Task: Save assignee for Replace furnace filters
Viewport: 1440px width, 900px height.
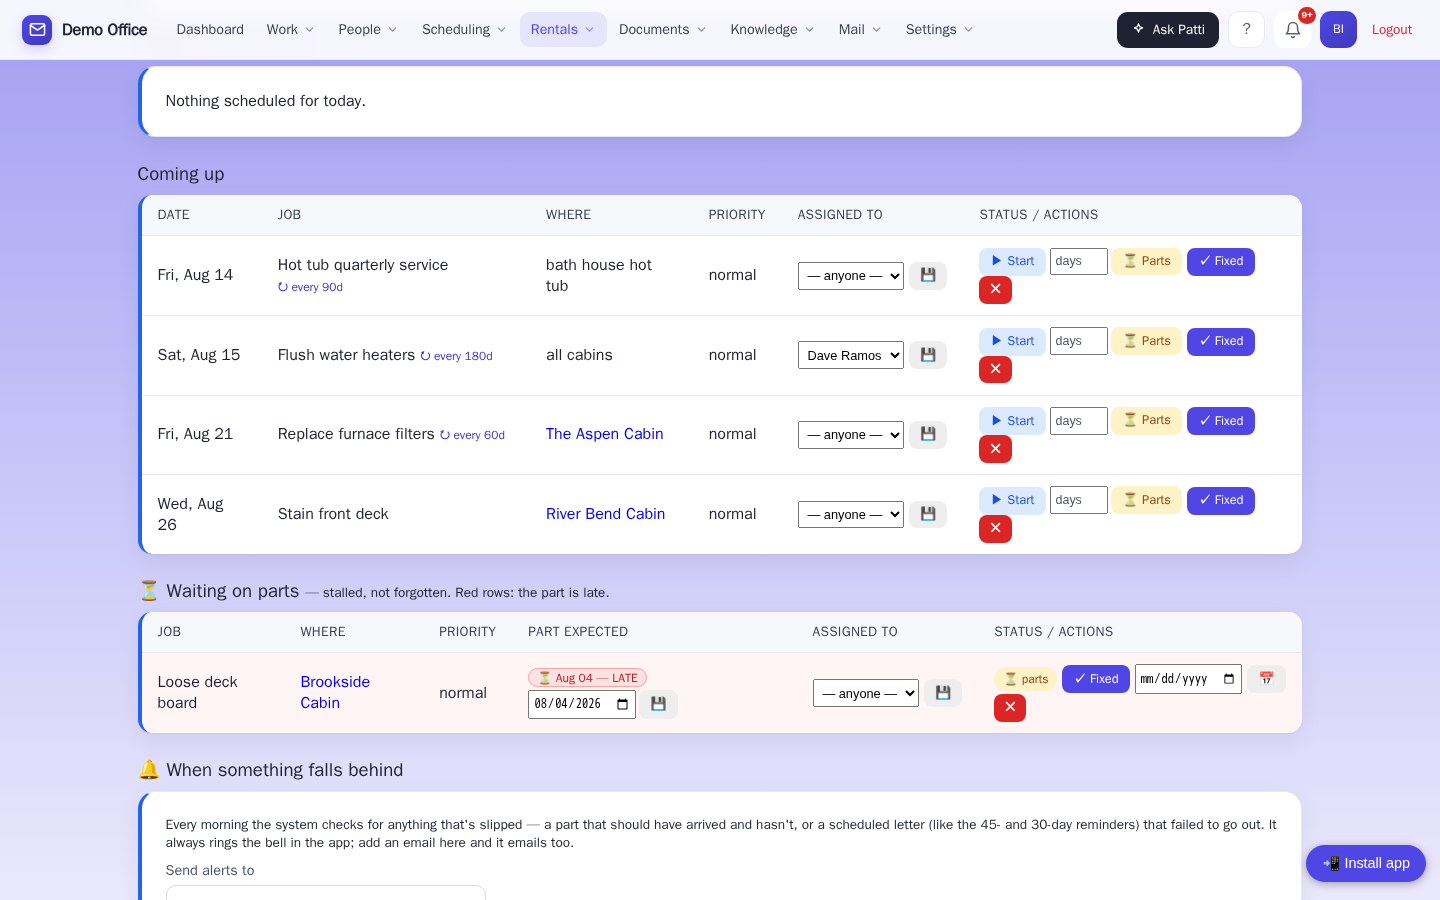Action: 928,434
